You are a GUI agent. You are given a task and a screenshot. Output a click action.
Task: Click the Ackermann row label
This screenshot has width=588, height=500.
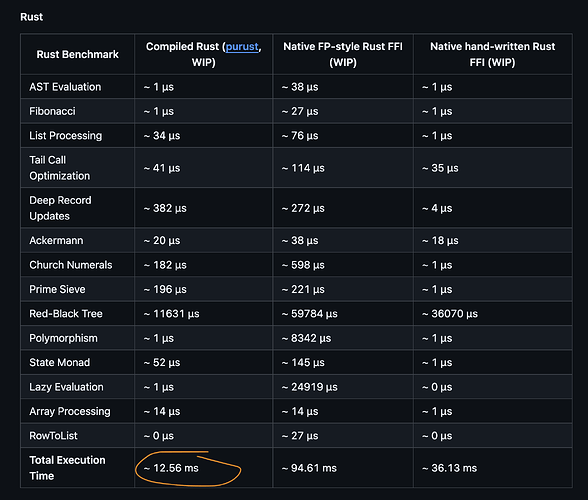click(56, 240)
